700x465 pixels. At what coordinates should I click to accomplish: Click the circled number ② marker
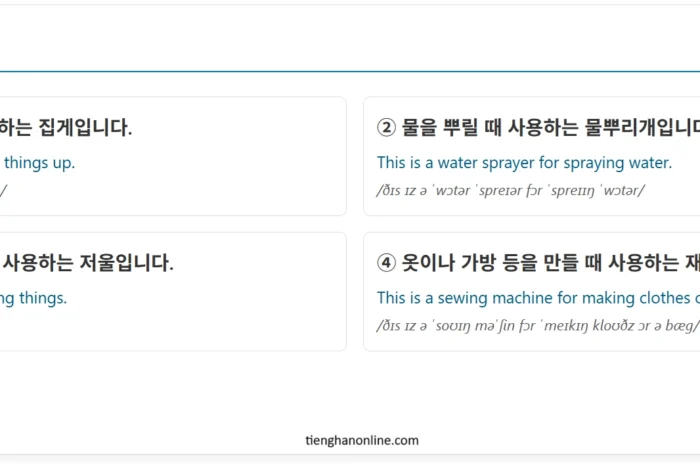(x=387, y=128)
